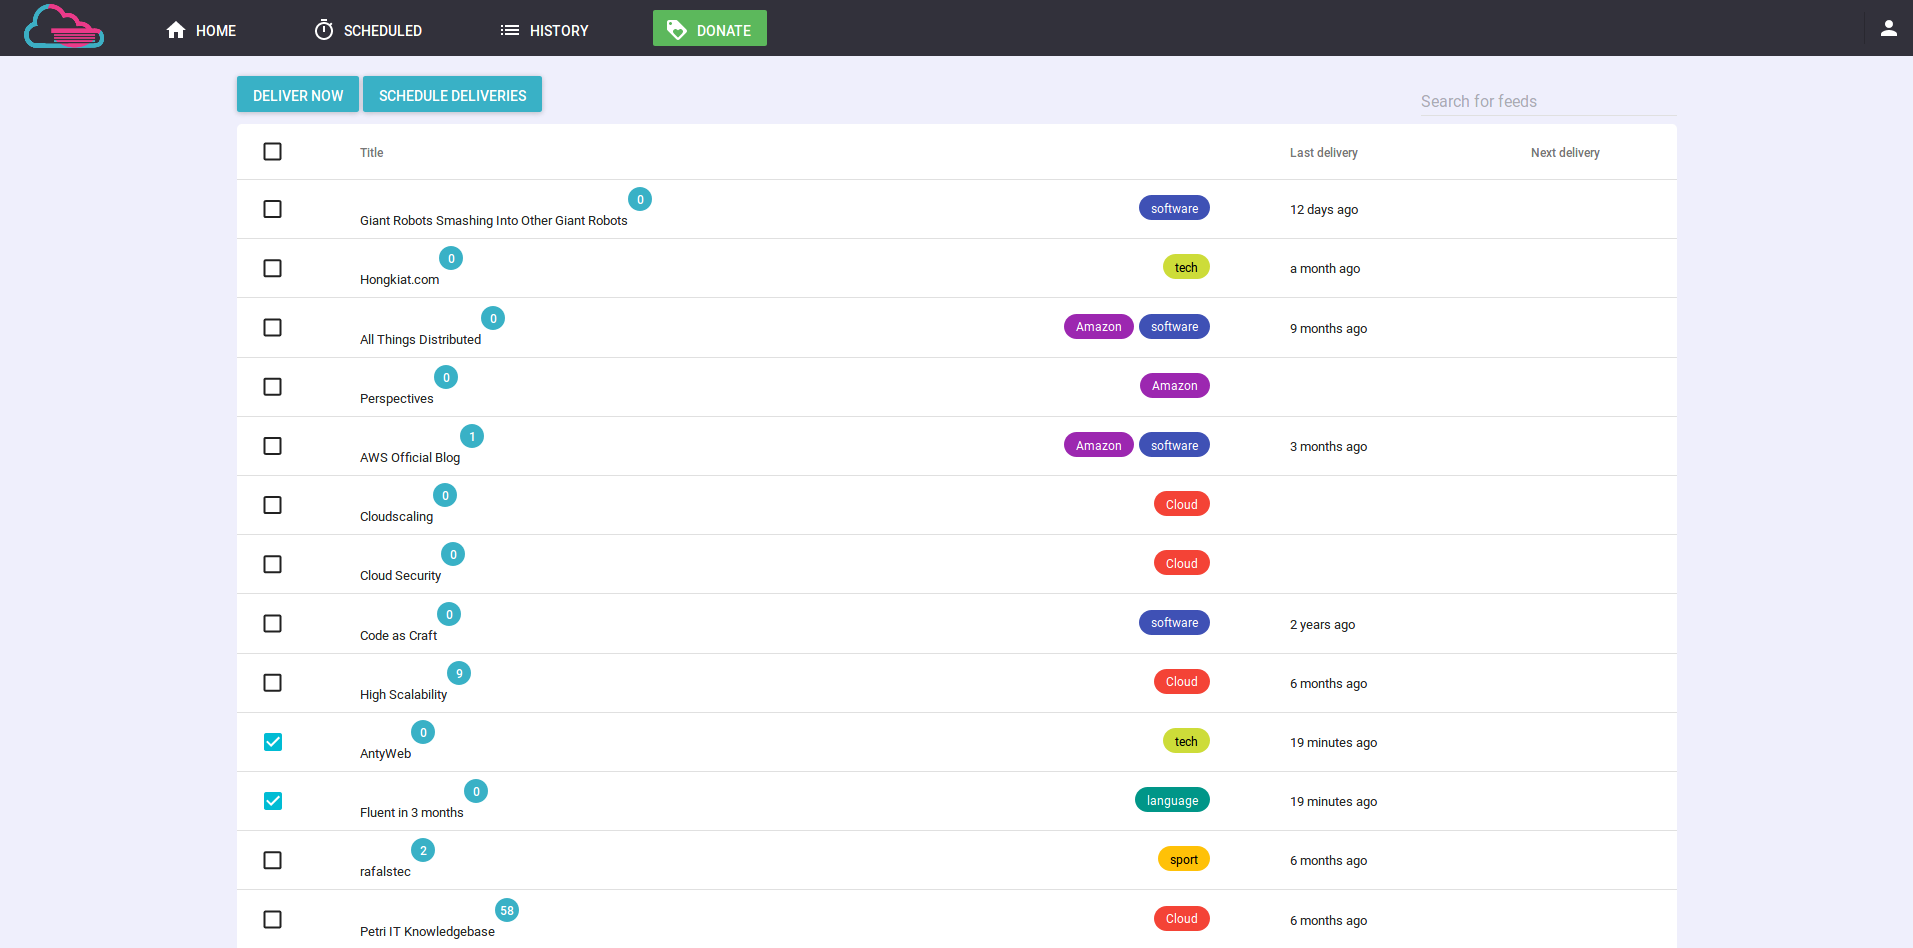Click the badge 9 on High Scalability

[x=459, y=673]
